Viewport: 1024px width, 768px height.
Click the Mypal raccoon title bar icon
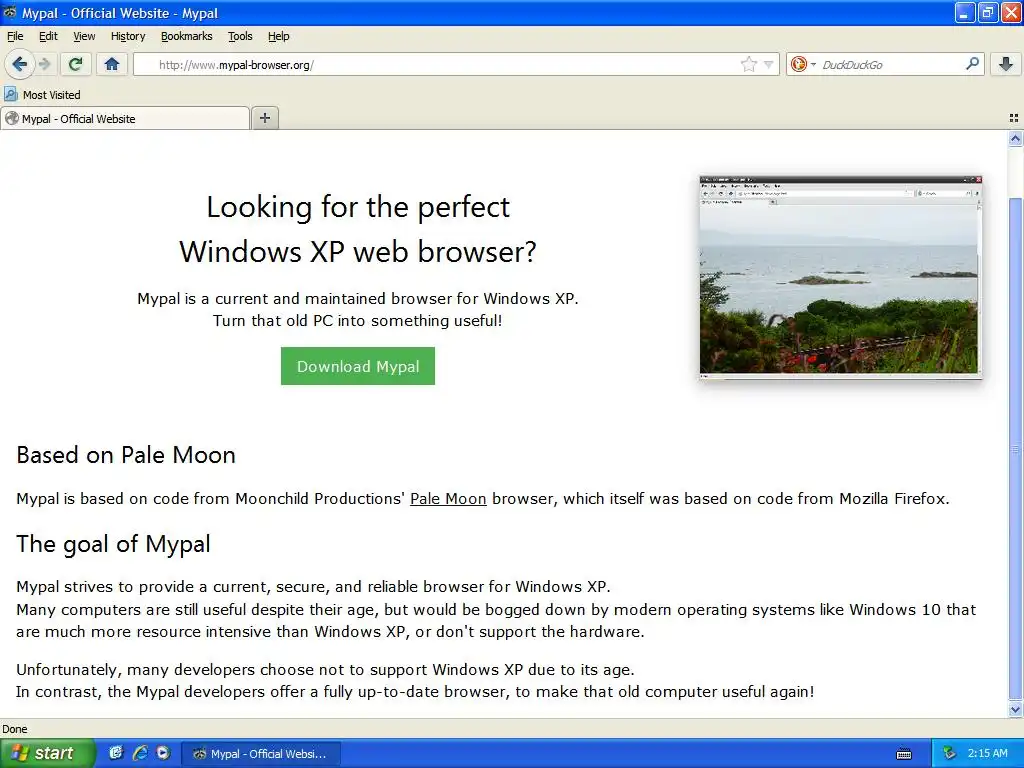click(10, 12)
